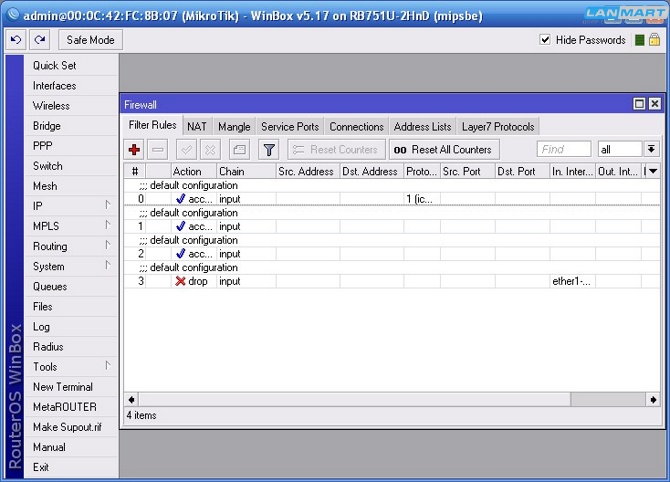670x482 pixels.
Task: Click the accept checkmark of rule 1
Action: click(x=180, y=226)
